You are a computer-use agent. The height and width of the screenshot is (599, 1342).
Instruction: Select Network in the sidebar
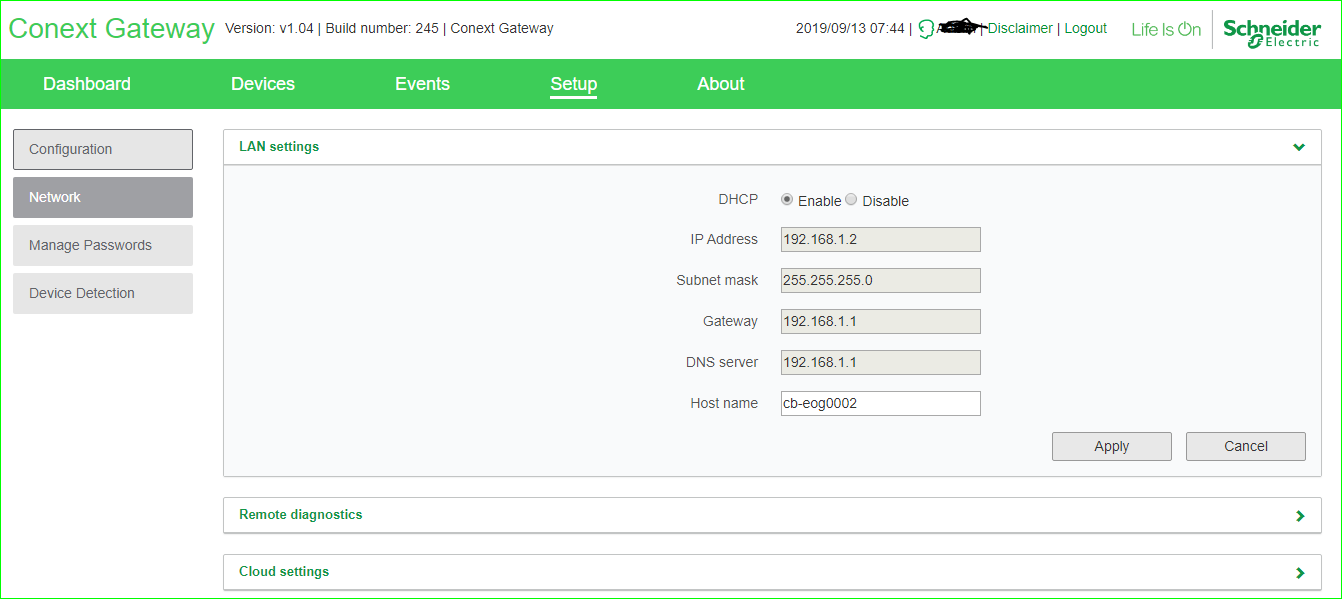click(x=103, y=197)
